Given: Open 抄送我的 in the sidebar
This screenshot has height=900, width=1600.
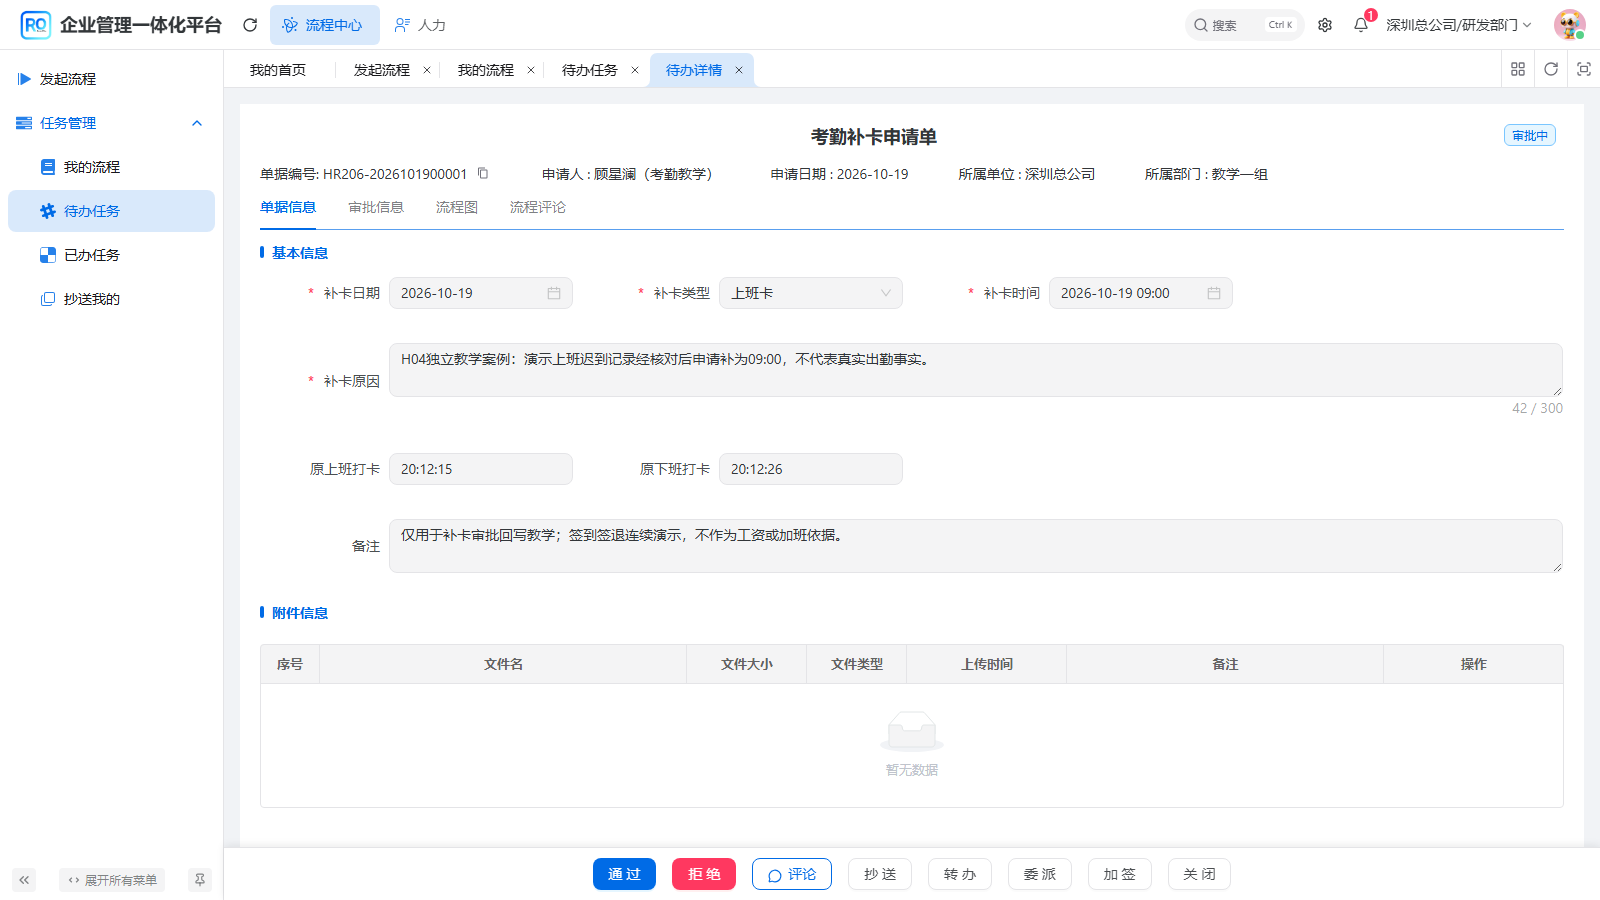Looking at the screenshot, I should pyautogui.click(x=111, y=299).
